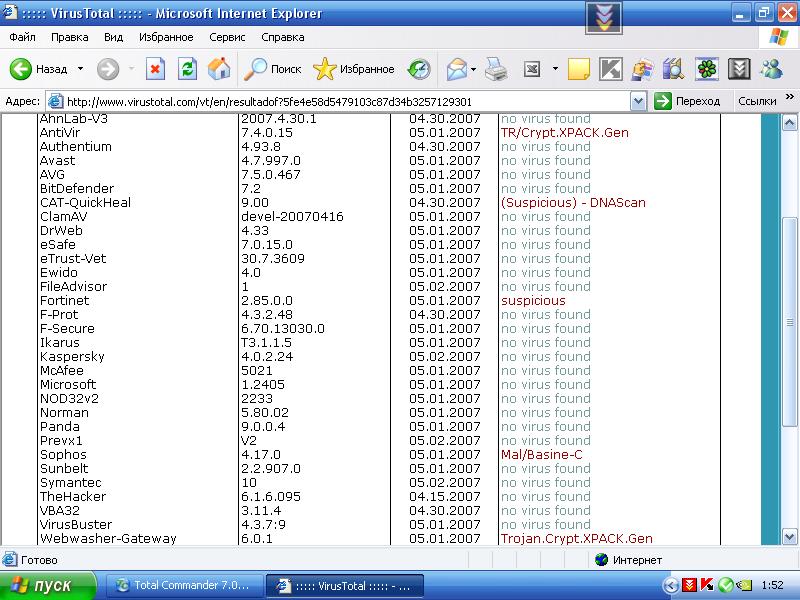The width and height of the screenshot is (800, 600).
Task: Click the floating download basket icon in title bar
Action: pos(604,18)
